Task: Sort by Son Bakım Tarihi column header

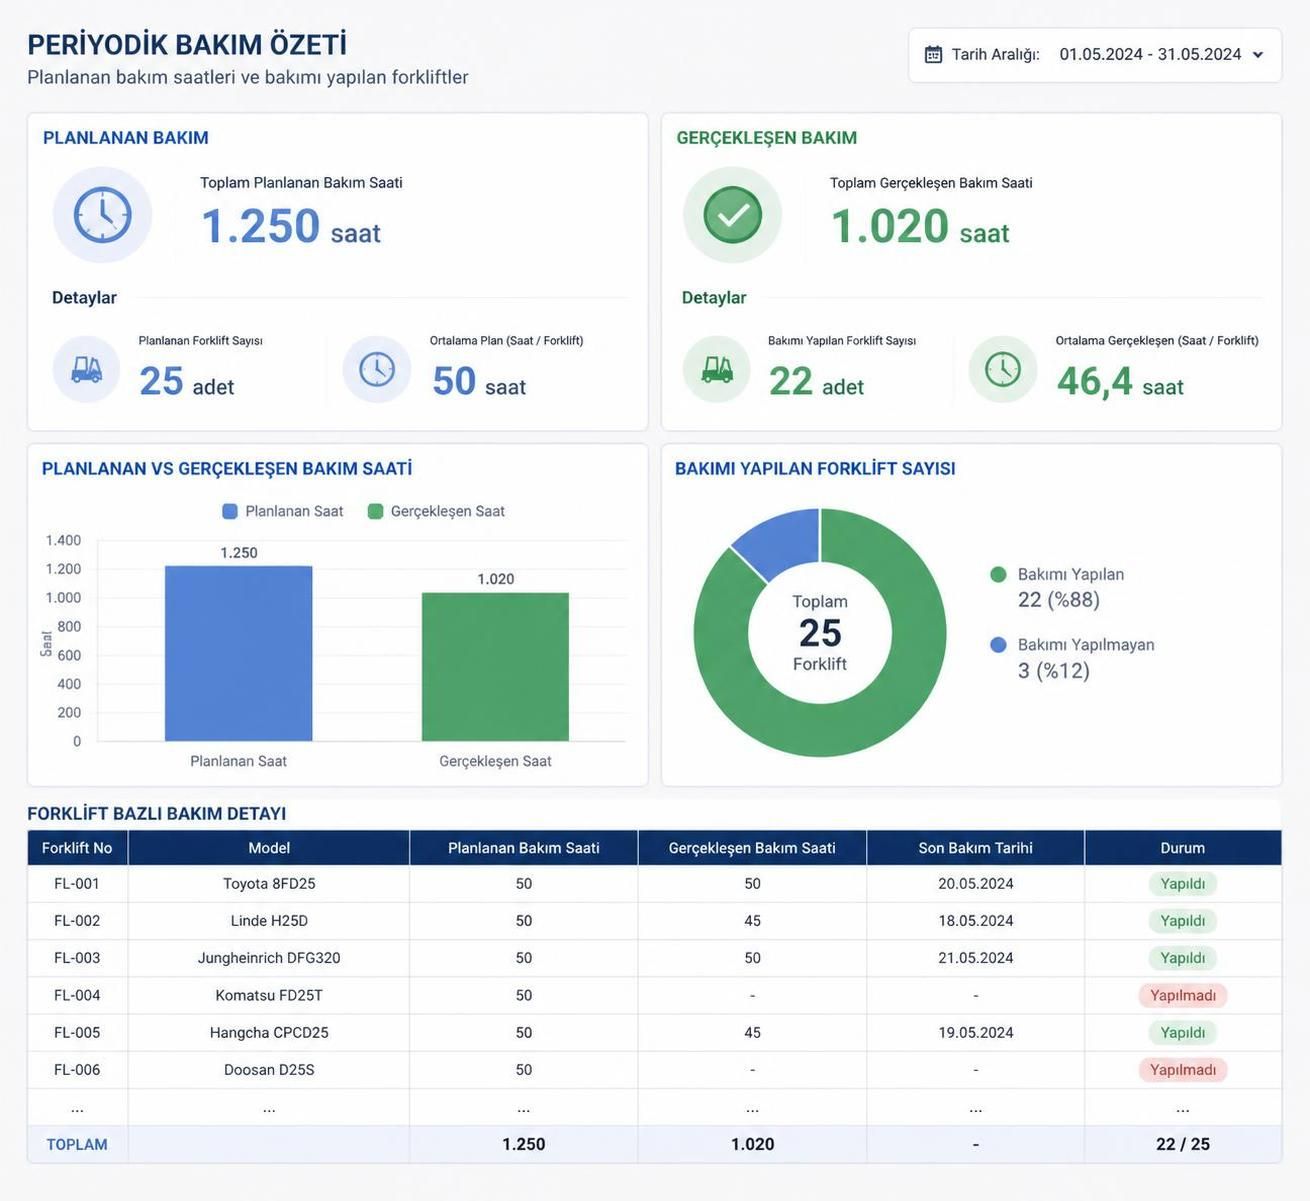Action: click(976, 848)
